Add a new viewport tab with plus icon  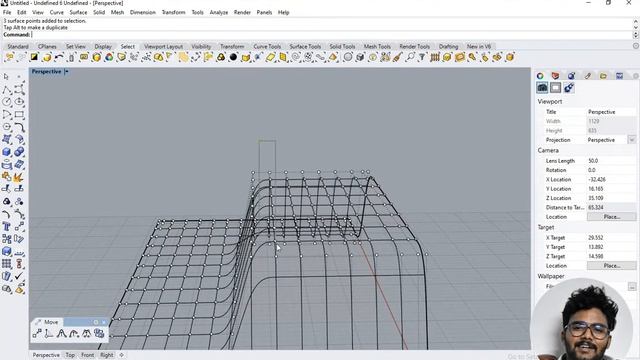(121, 355)
